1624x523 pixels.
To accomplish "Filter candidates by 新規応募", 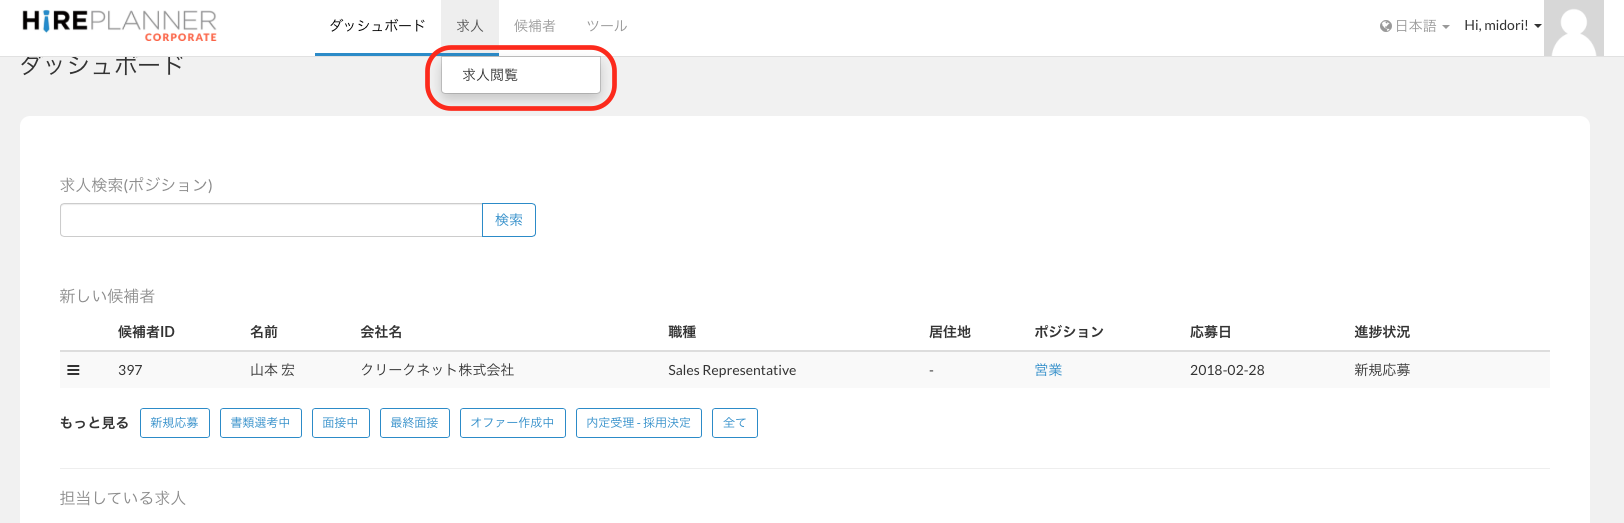I will pos(175,423).
